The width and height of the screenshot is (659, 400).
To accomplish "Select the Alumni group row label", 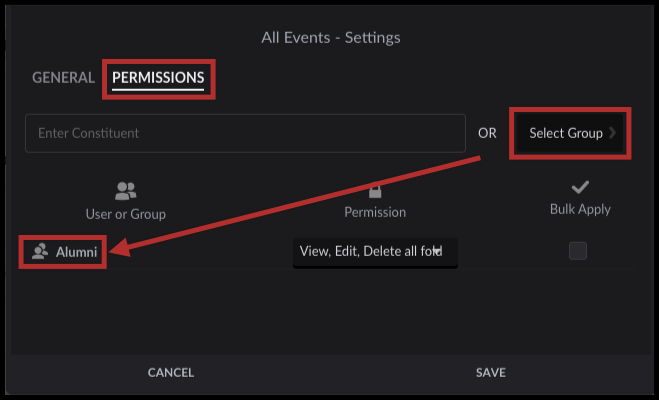I will pos(76,252).
